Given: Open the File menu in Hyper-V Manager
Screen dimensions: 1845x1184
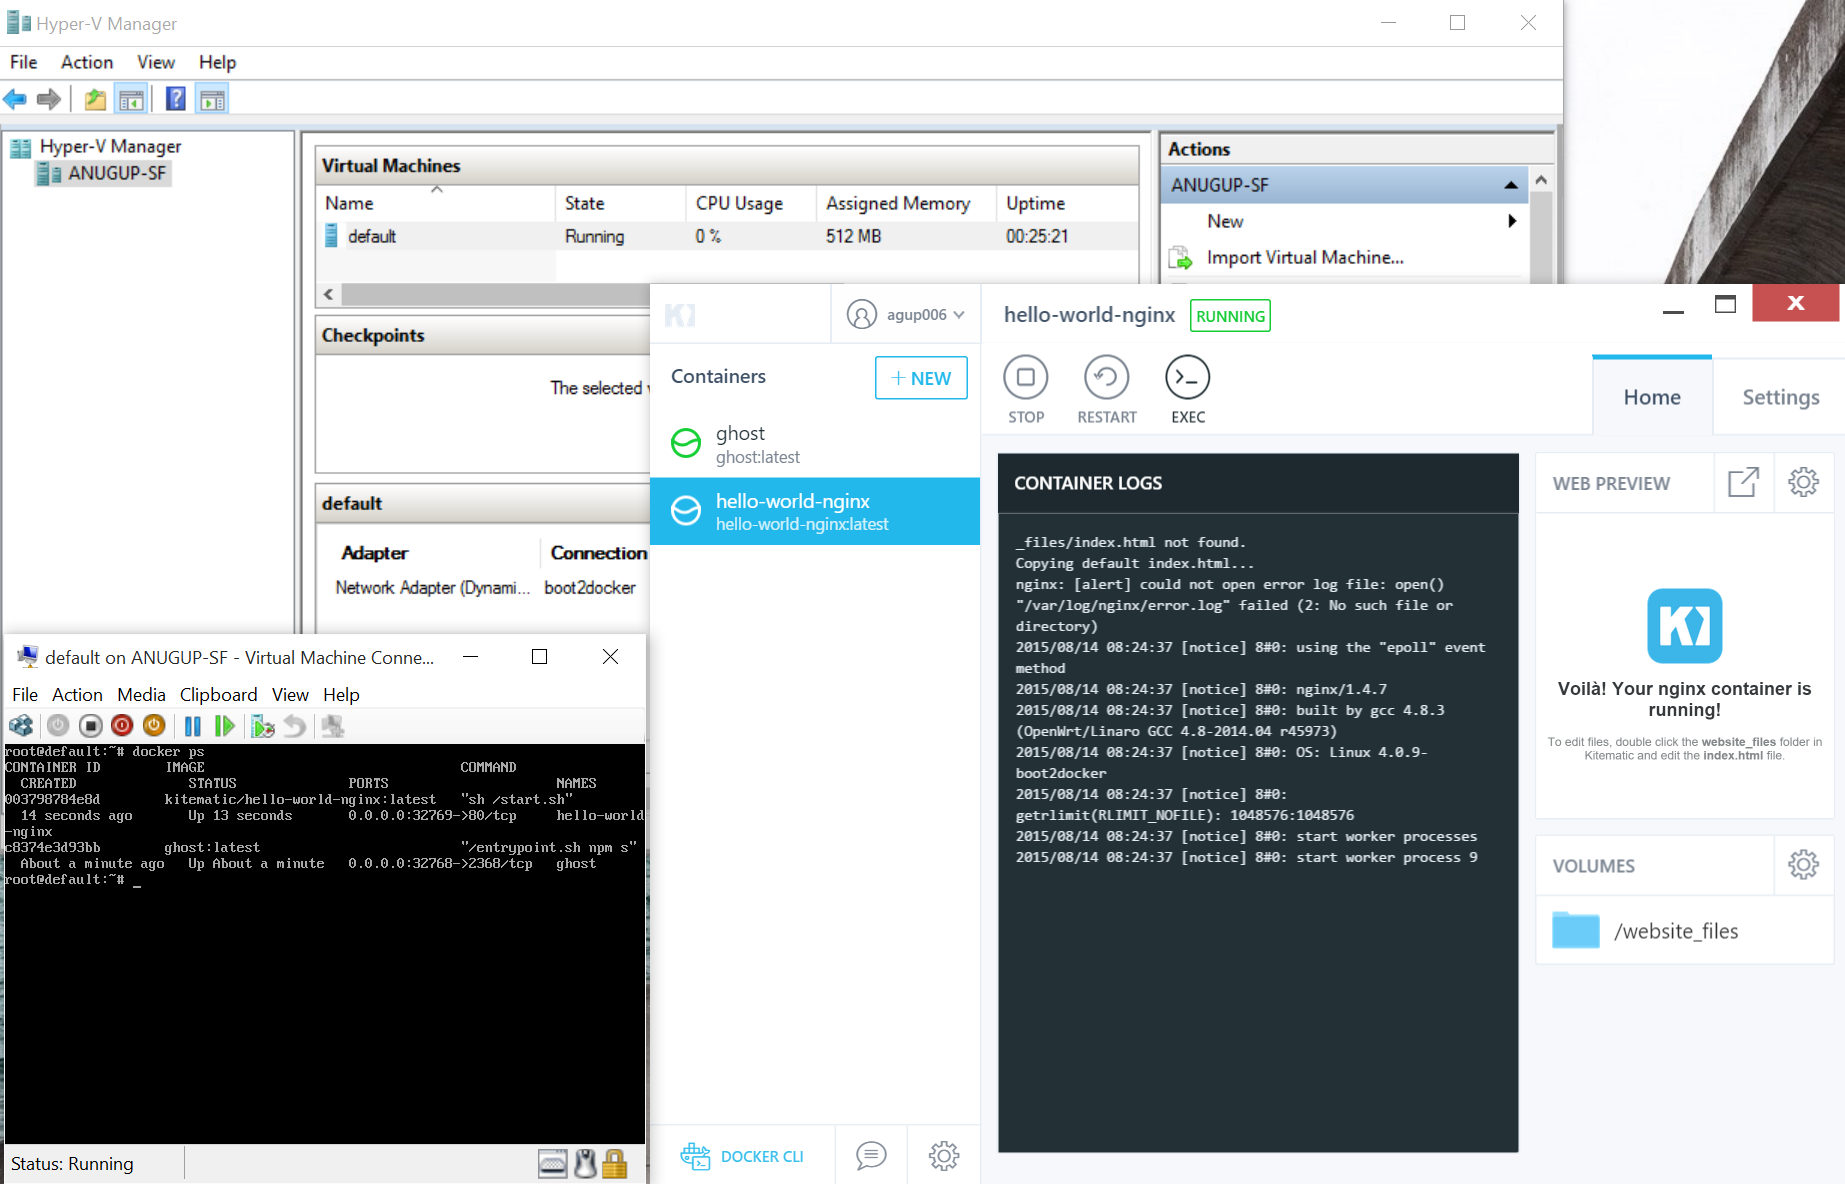Looking at the screenshot, I should [24, 62].
